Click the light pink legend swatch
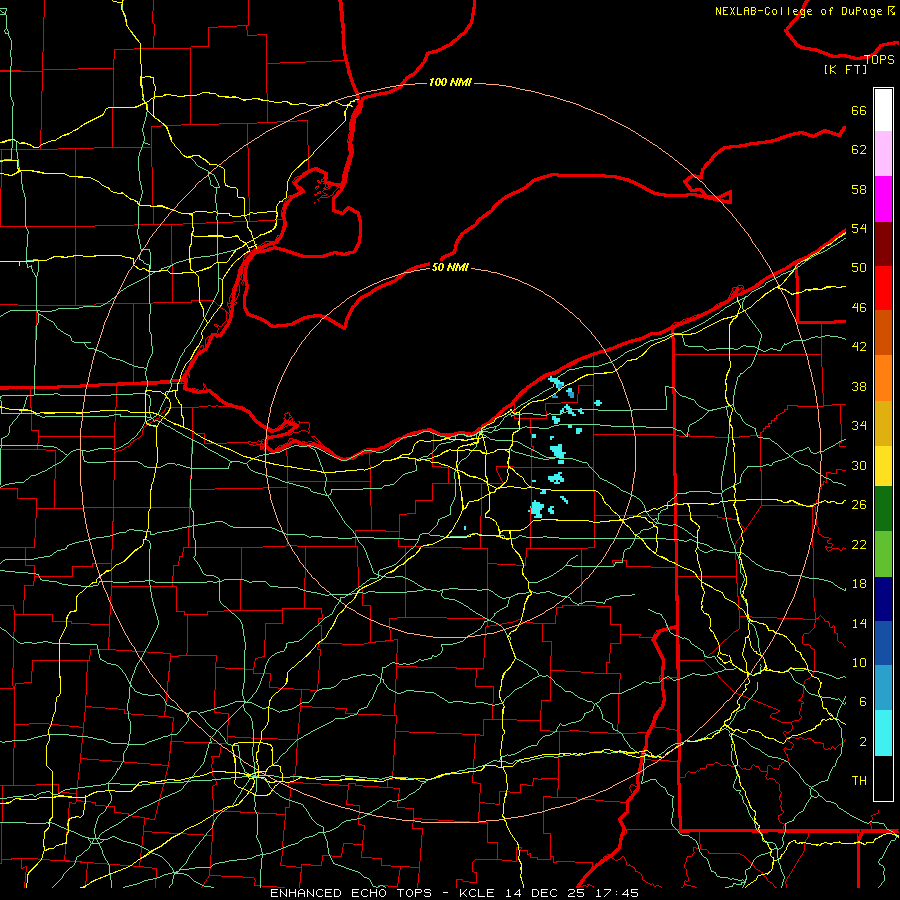The image size is (900, 900). pos(883,153)
